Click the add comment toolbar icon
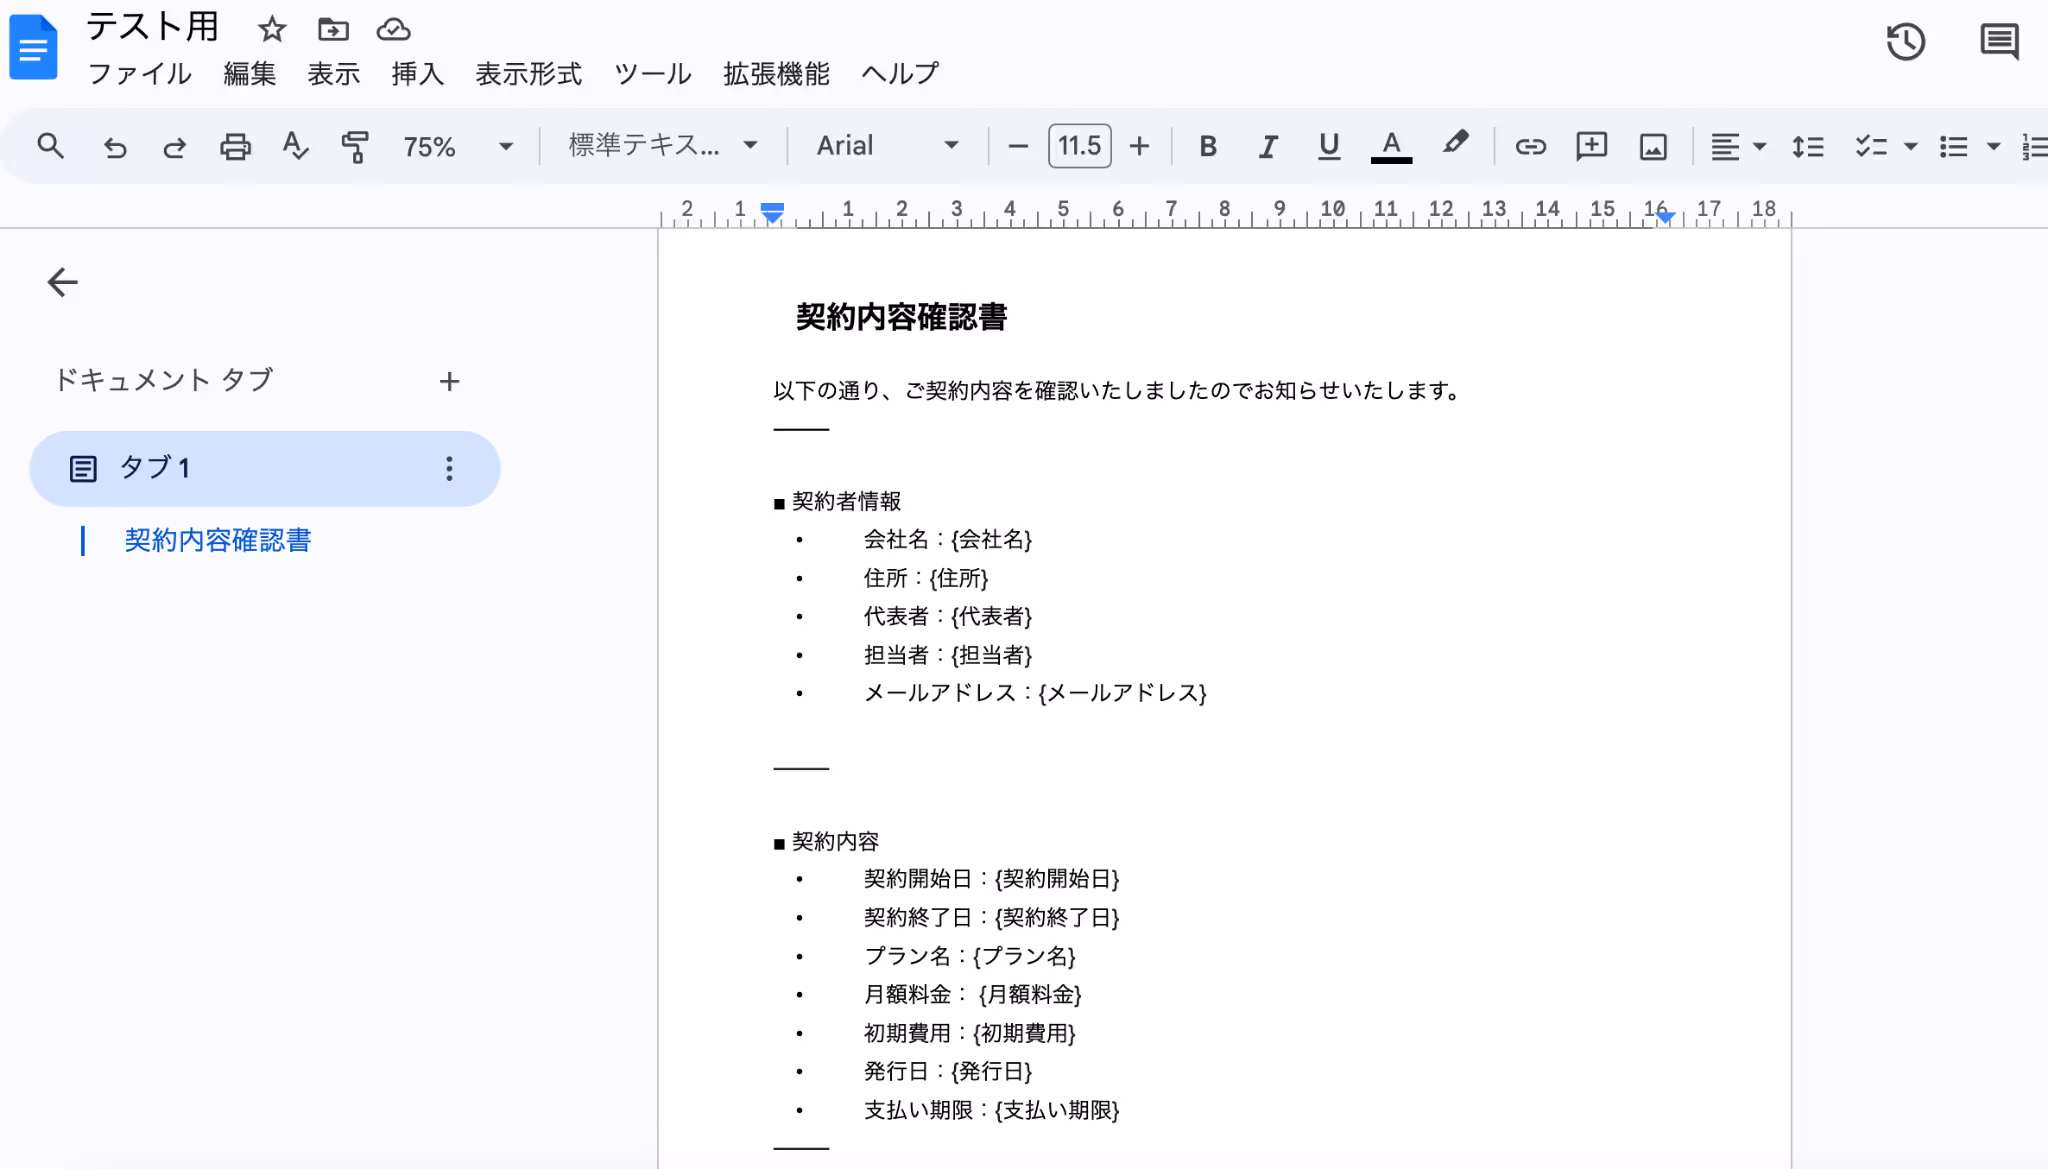This screenshot has width=2048, height=1169. 1591,147
